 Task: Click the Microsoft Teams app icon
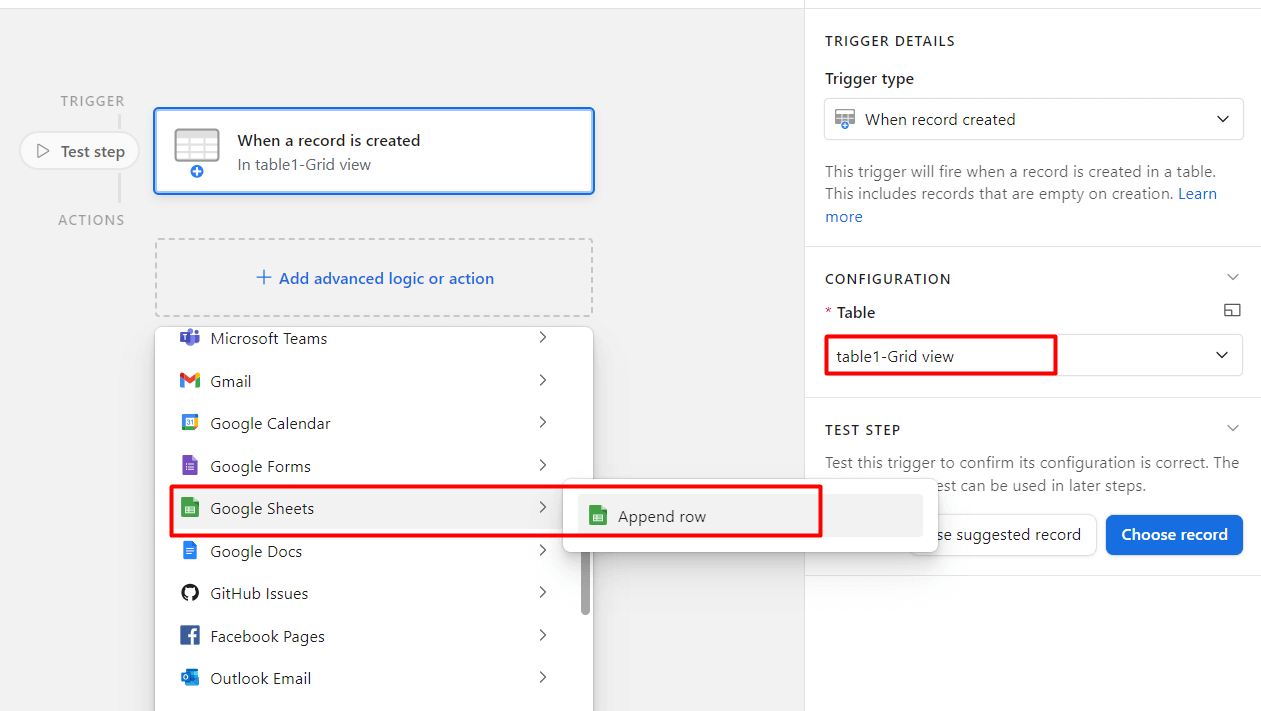190,338
